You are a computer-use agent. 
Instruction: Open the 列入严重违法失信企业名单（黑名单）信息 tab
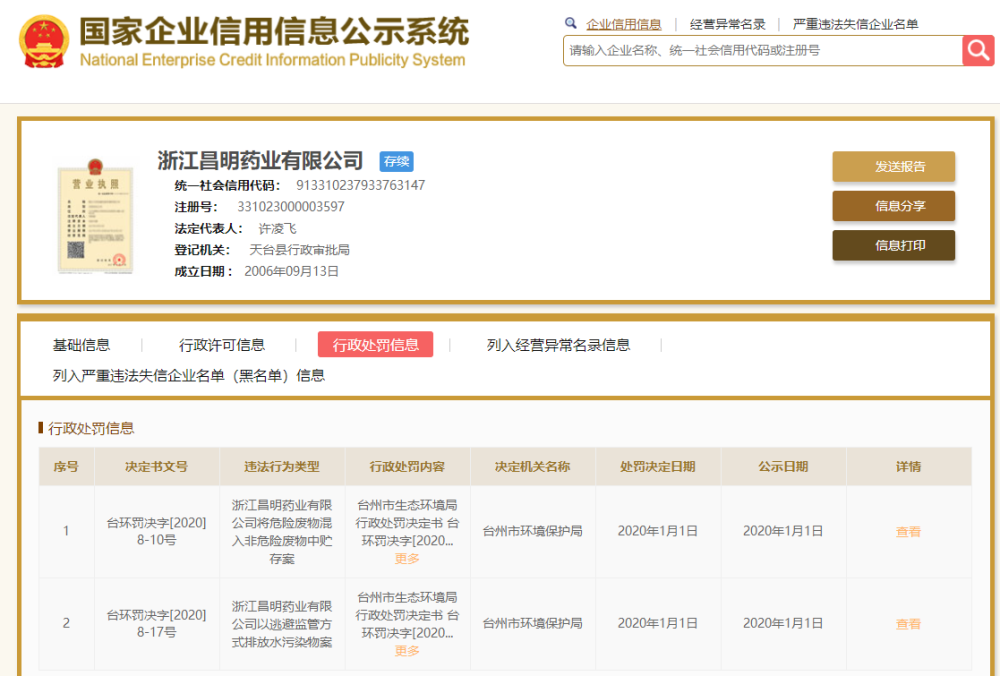click(189, 376)
